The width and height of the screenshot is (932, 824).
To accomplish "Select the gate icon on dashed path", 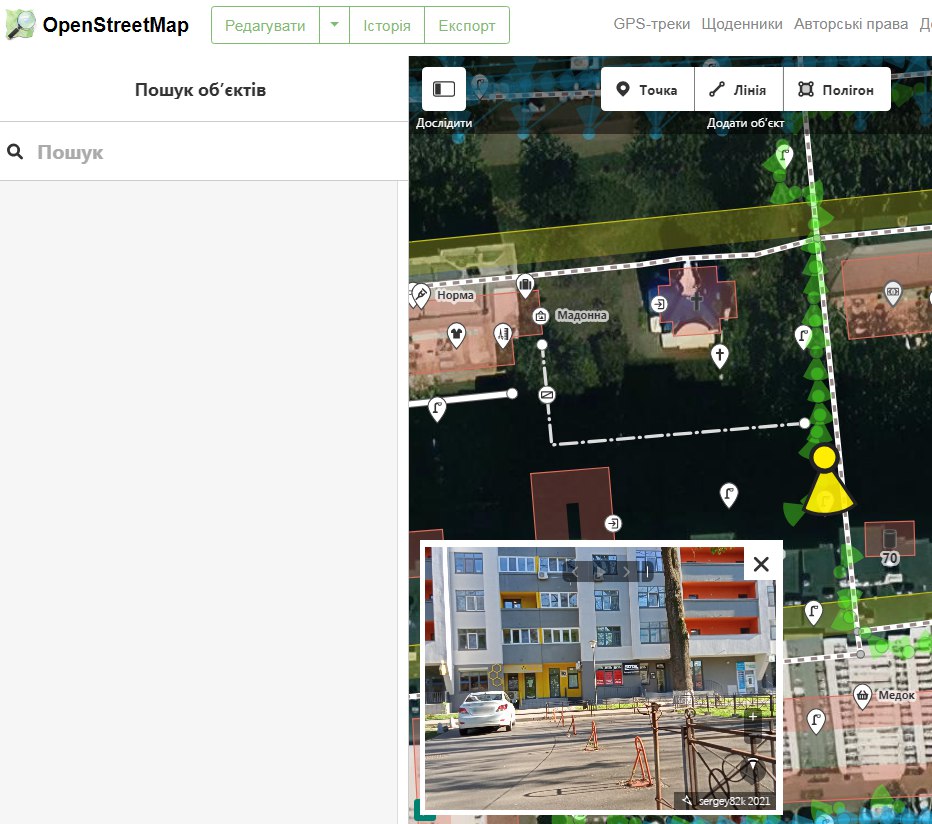I will click(x=547, y=394).
